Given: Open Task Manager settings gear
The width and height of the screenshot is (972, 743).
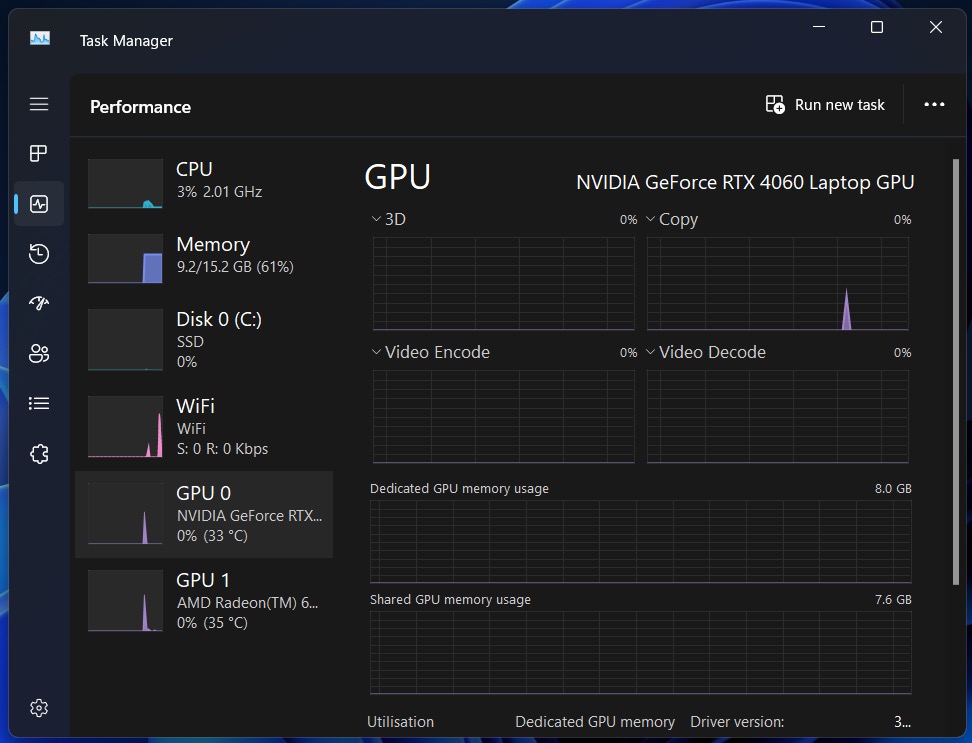Looking at the screenshot, I should [x=39, y=708].
